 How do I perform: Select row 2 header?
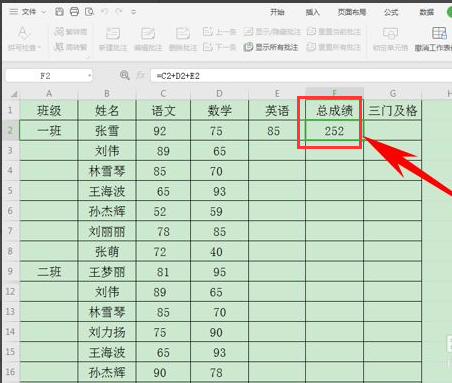[x=10, y=130]
